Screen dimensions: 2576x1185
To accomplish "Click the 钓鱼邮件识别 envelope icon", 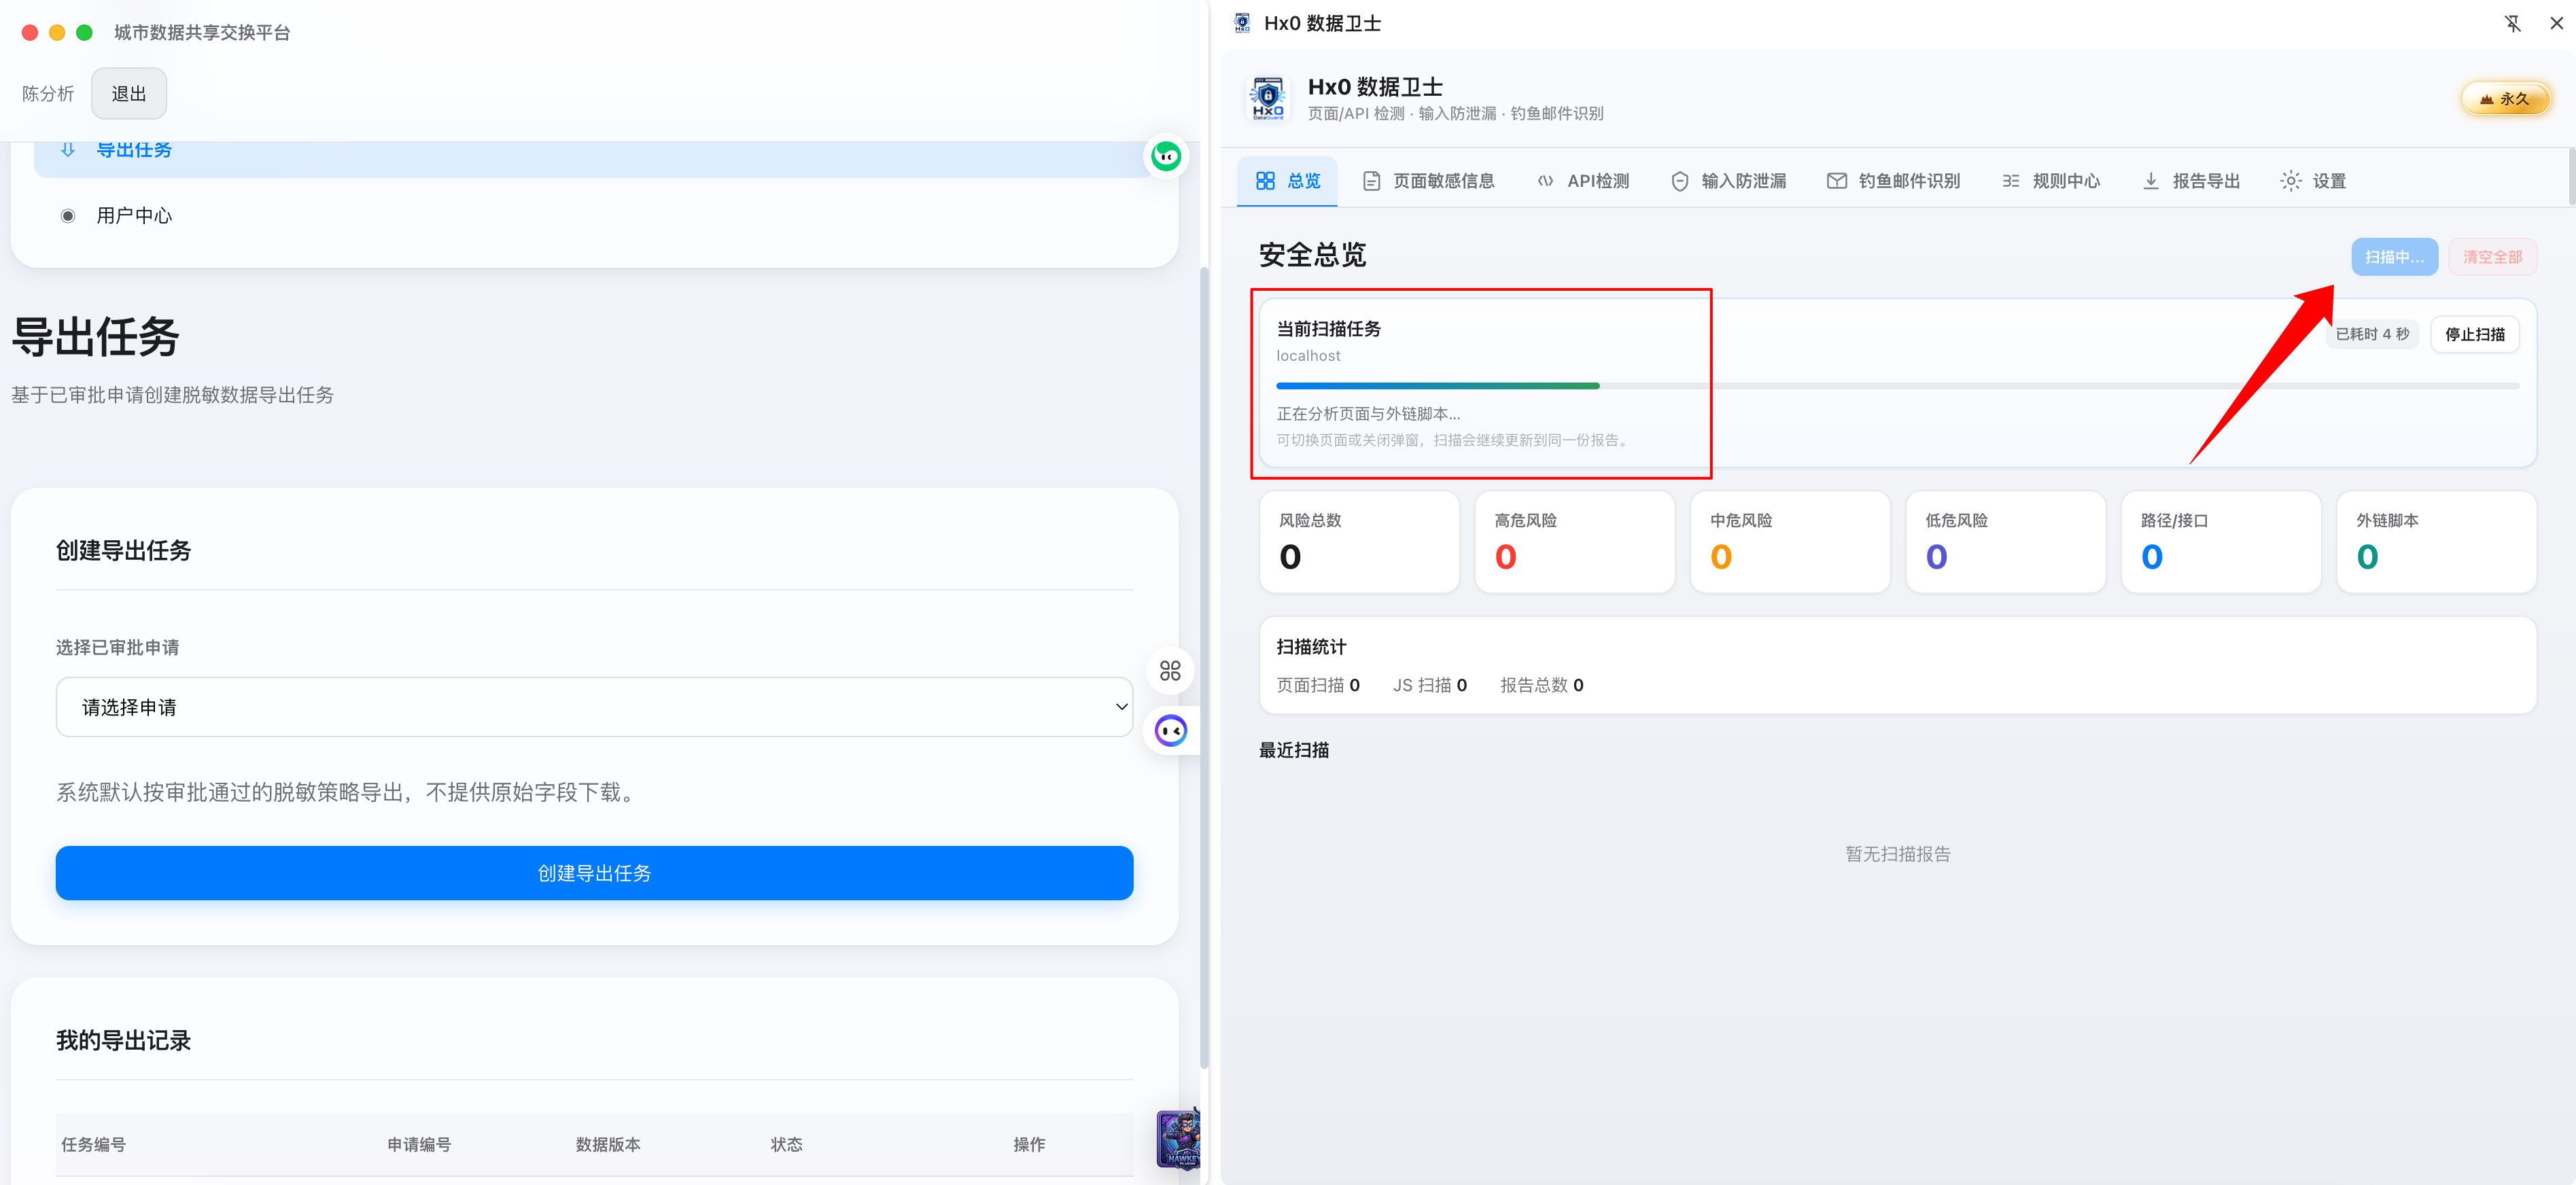I will point(1836,181).
